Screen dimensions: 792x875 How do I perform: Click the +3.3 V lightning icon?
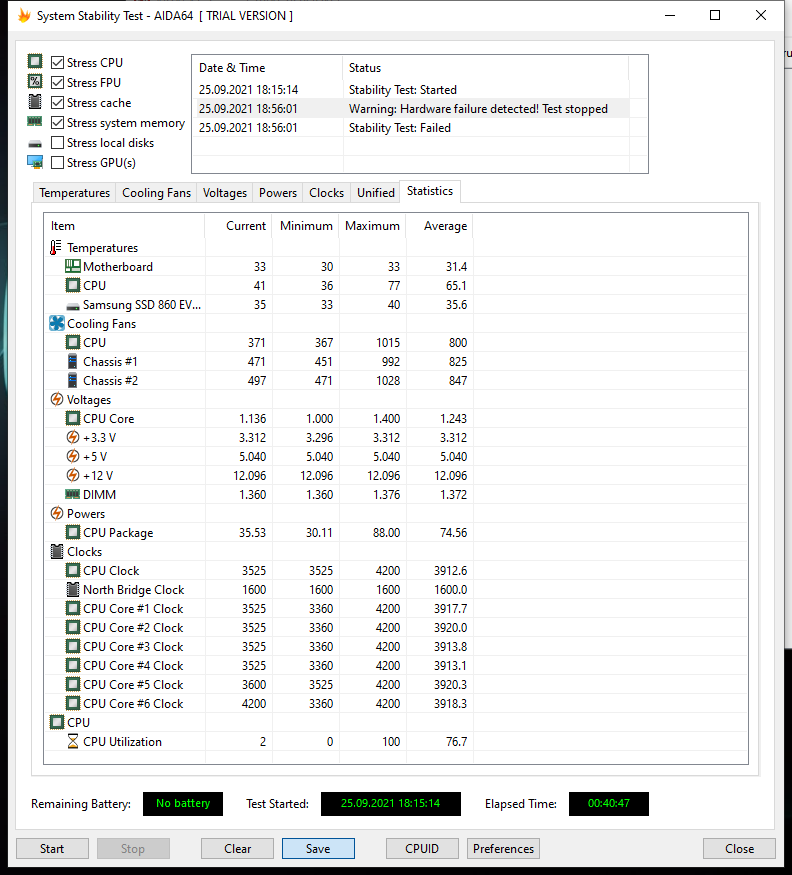73,437
